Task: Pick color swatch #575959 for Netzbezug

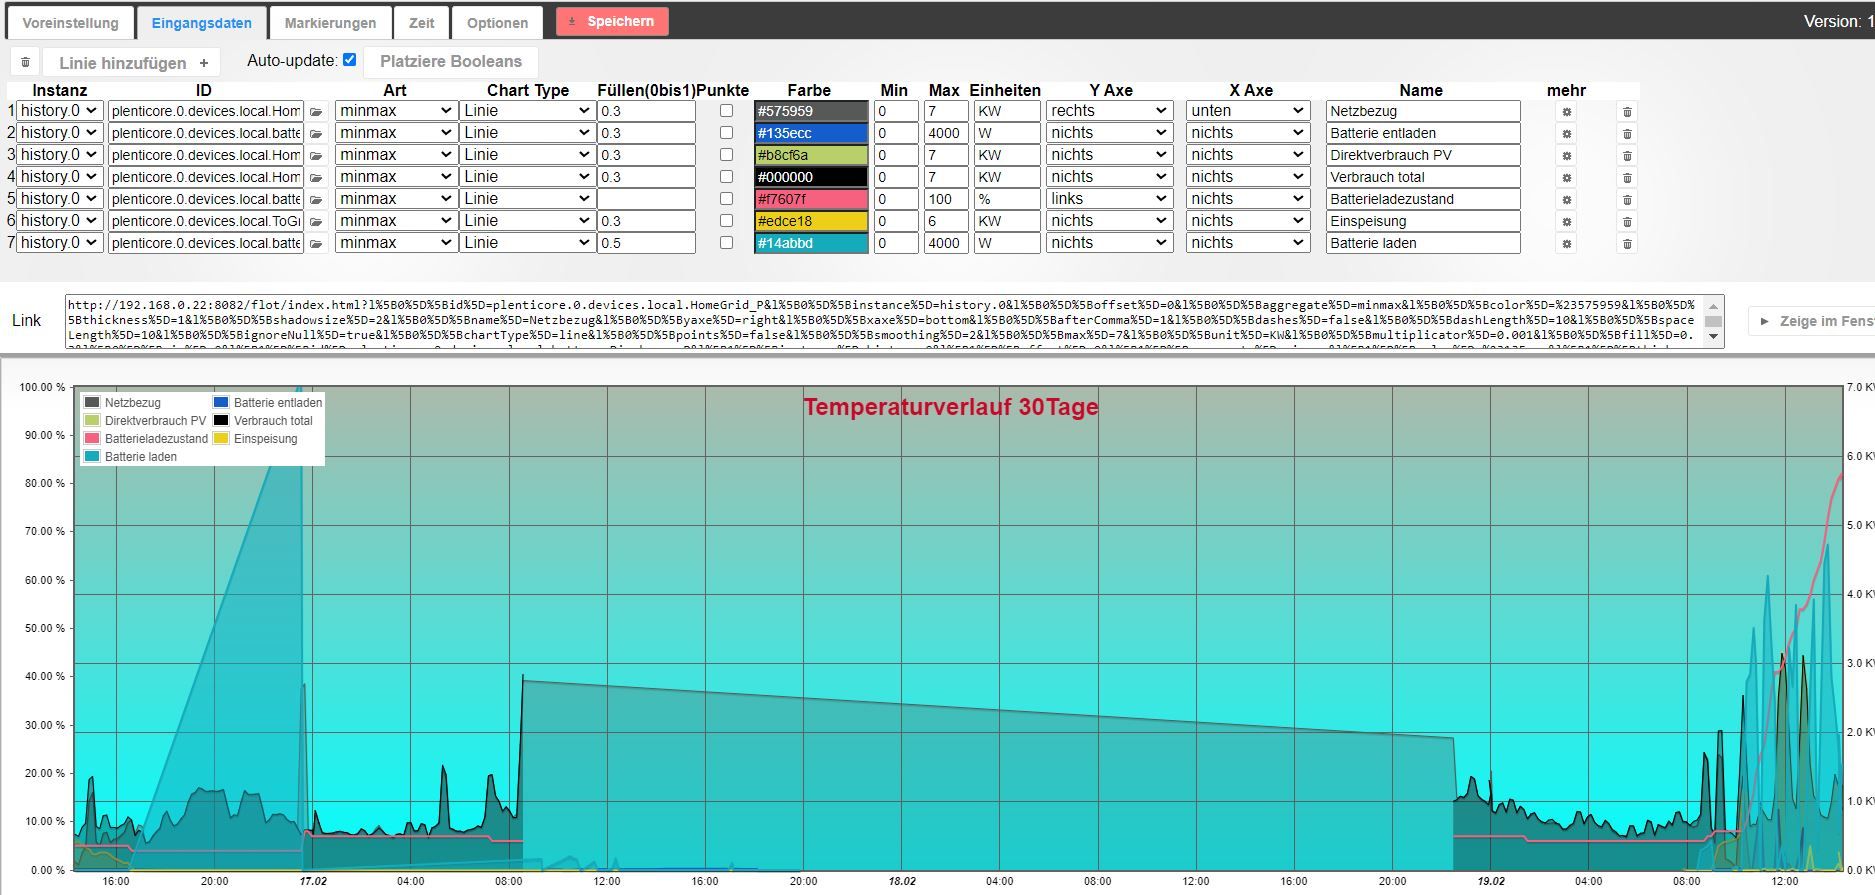Action: pyautogui.click(x=811, y=111)
